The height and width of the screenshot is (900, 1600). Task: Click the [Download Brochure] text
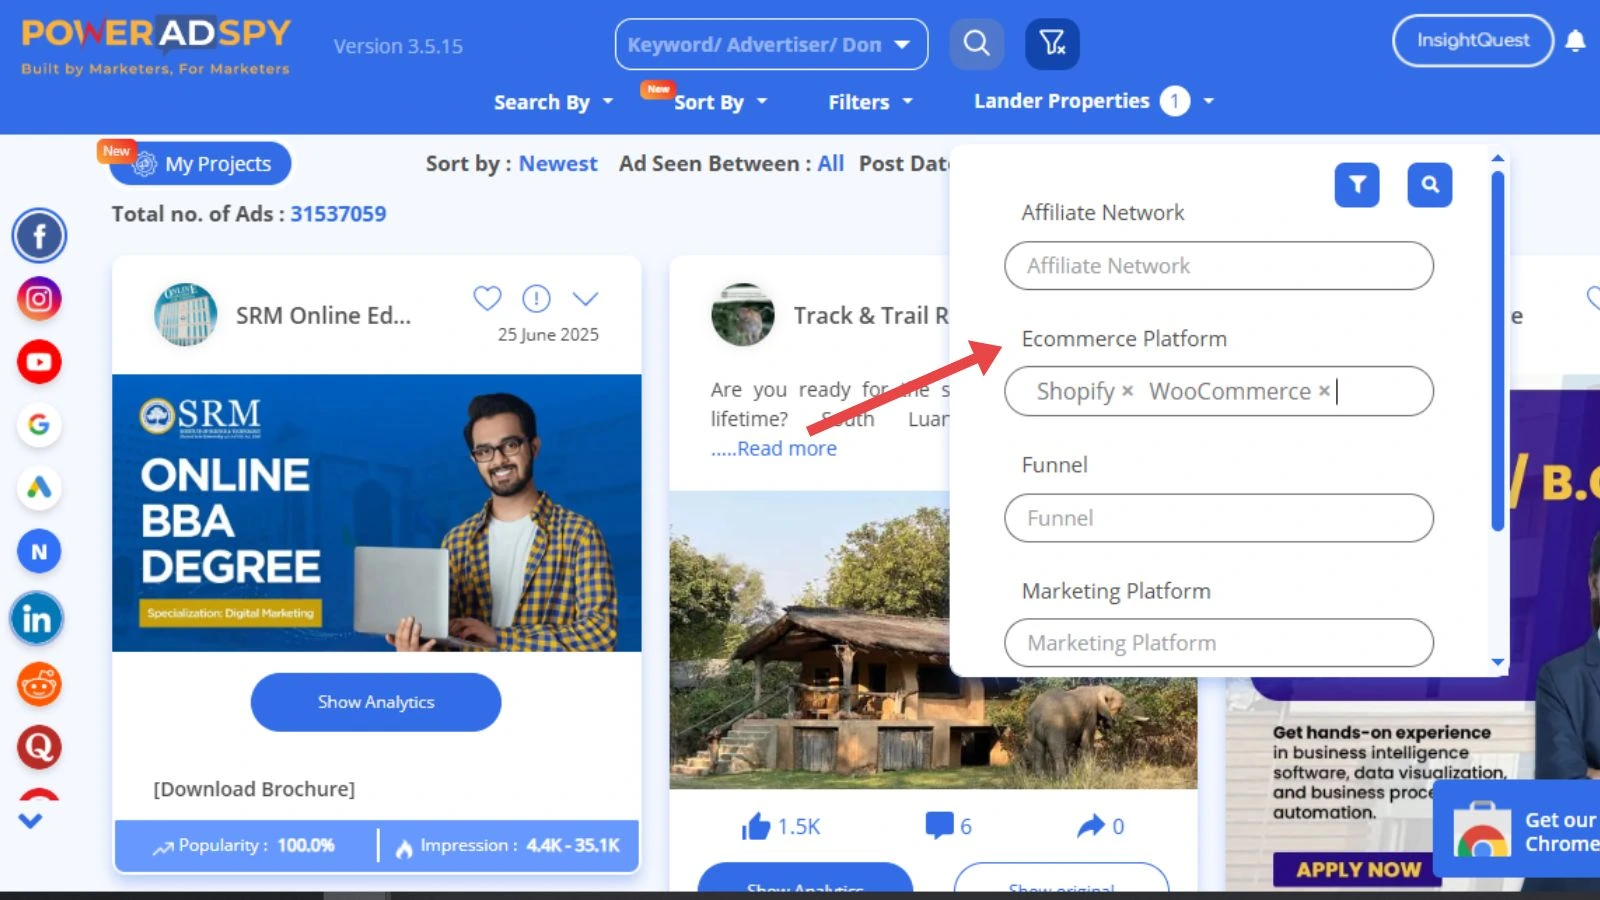[x=254, y=789]
